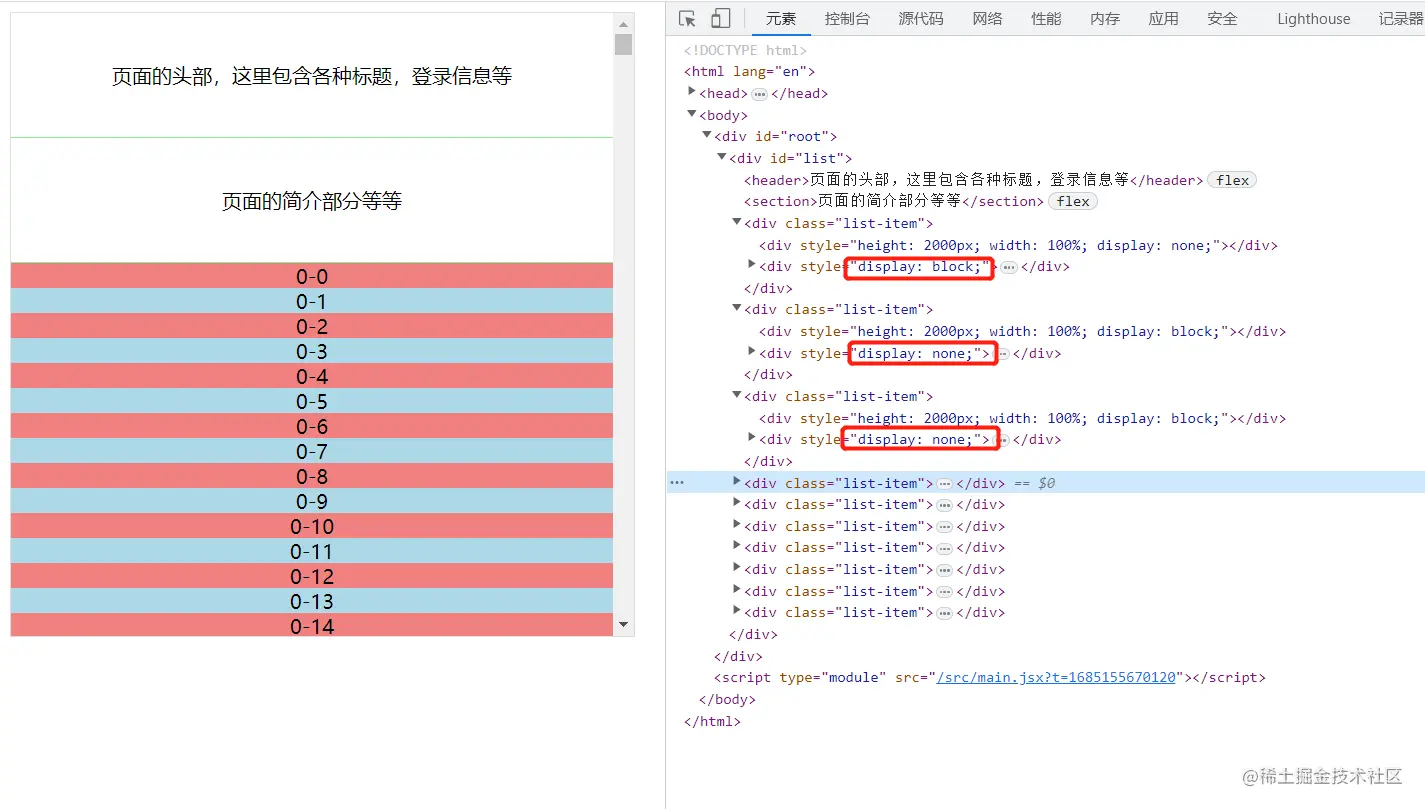
Task: Click list row 0-0
Action: (312, 276)
